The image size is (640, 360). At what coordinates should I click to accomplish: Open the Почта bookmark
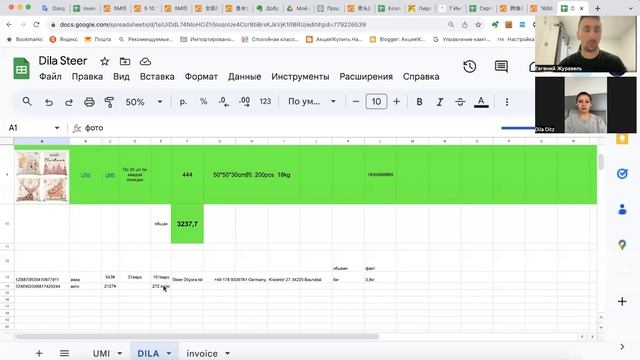click(98, 39)
